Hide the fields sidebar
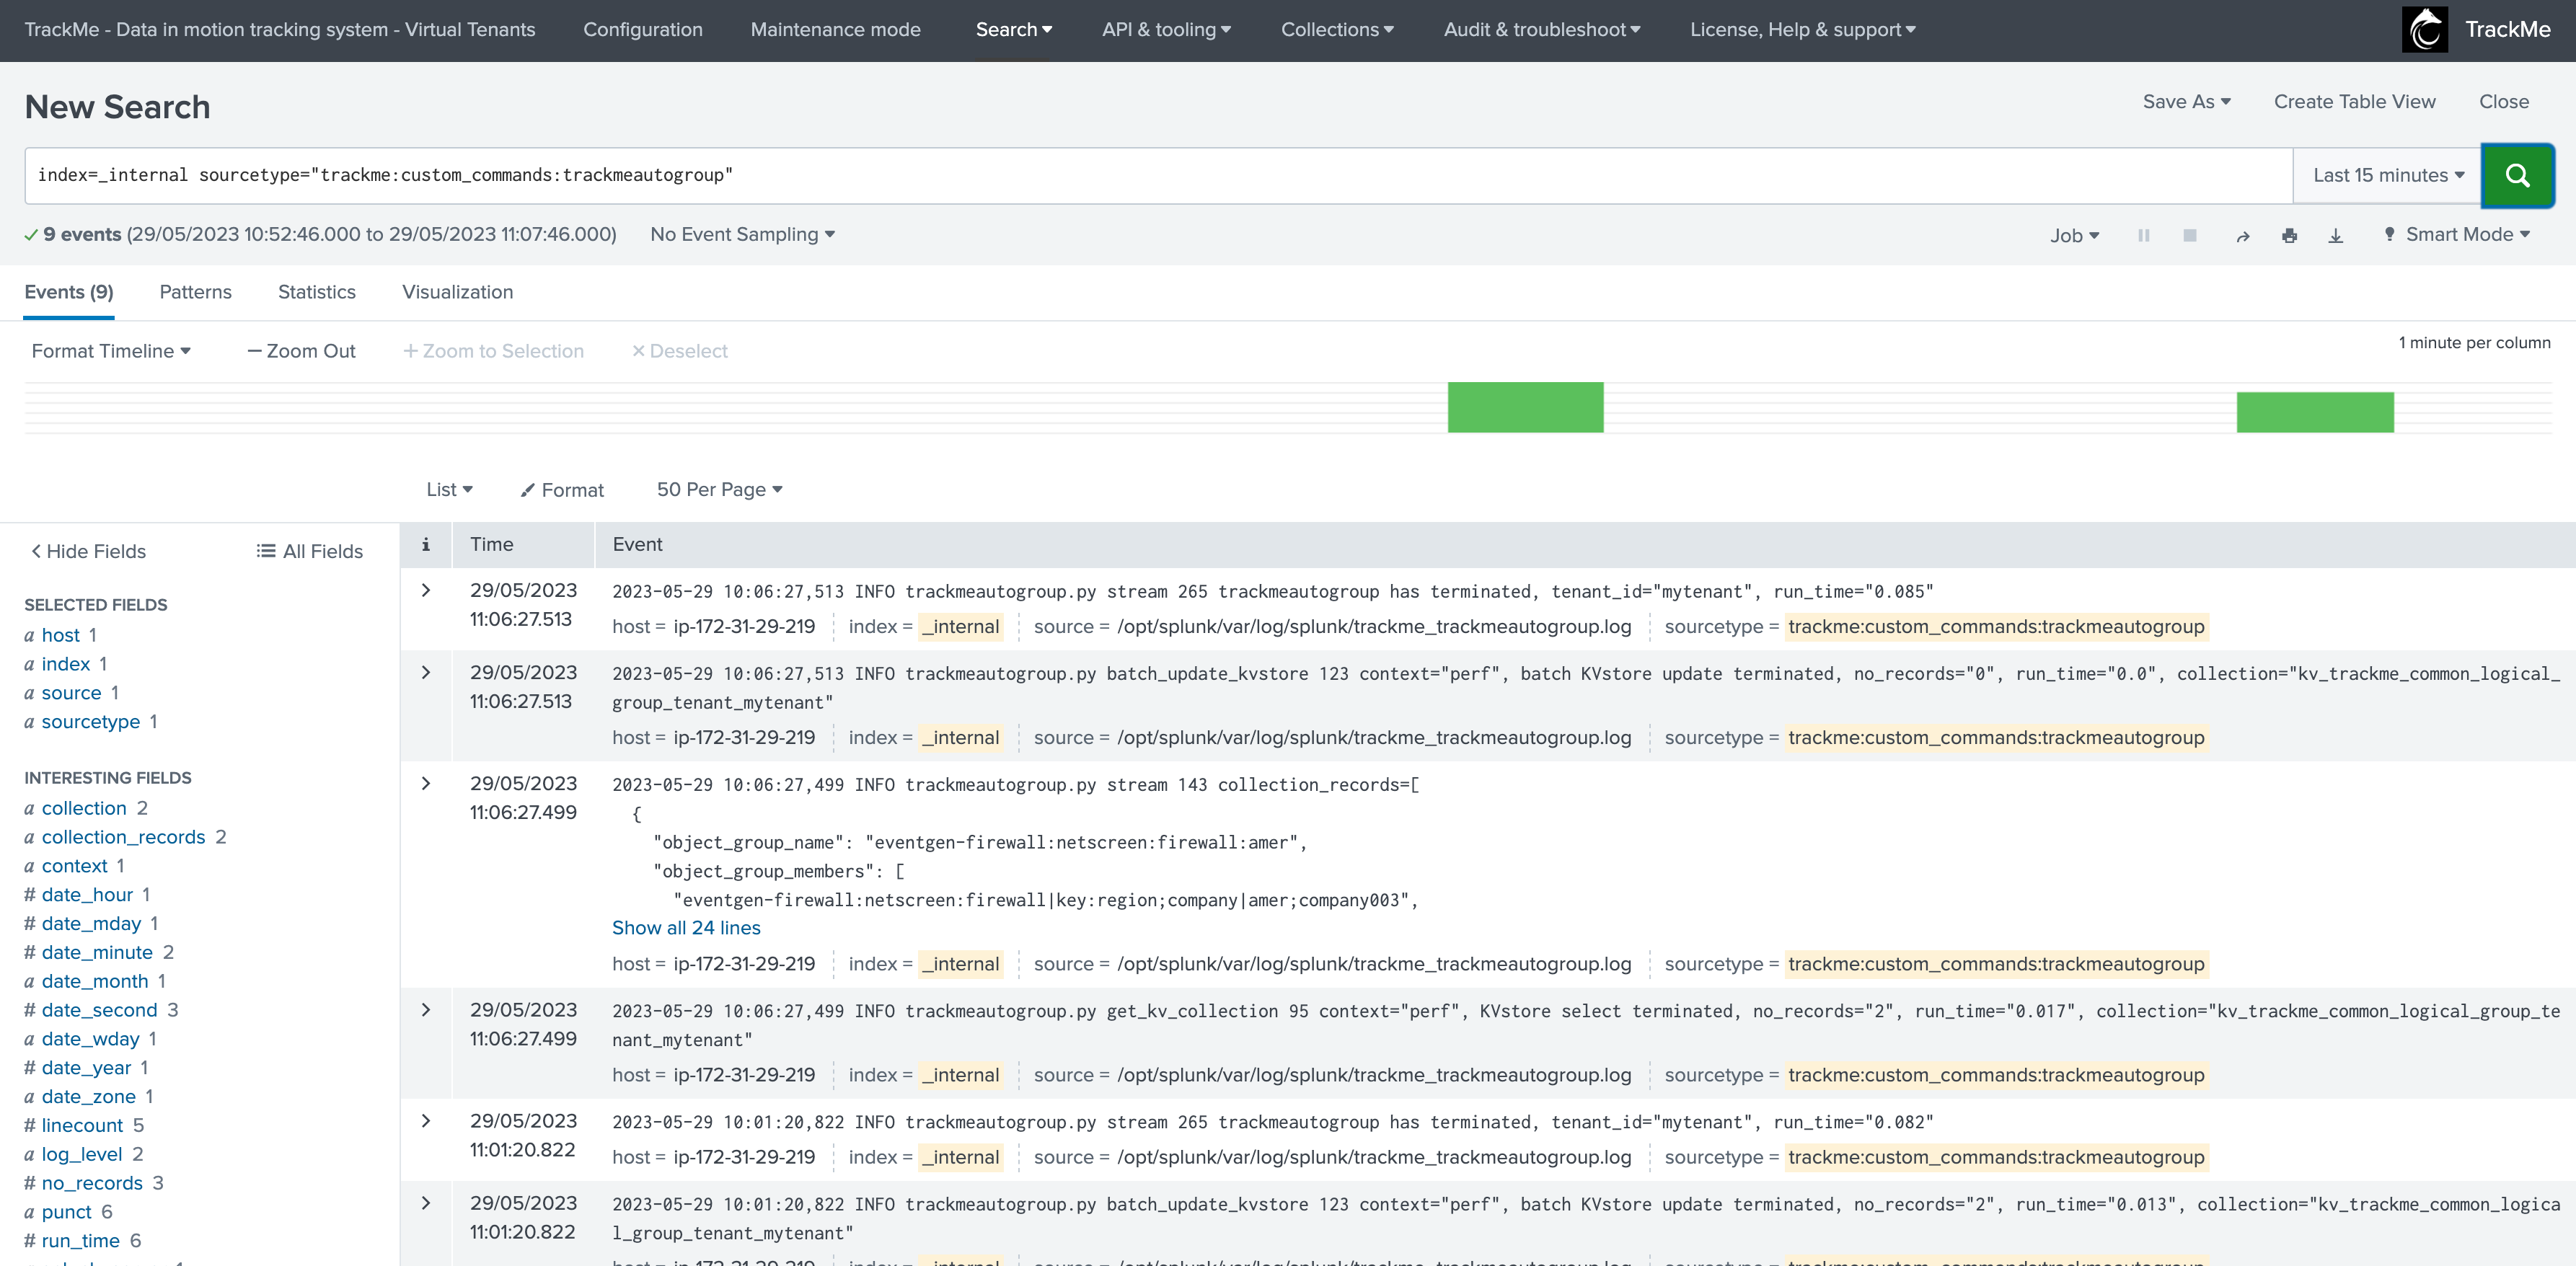Screen dimensions: 2576x1266 (x=88, y=551)
